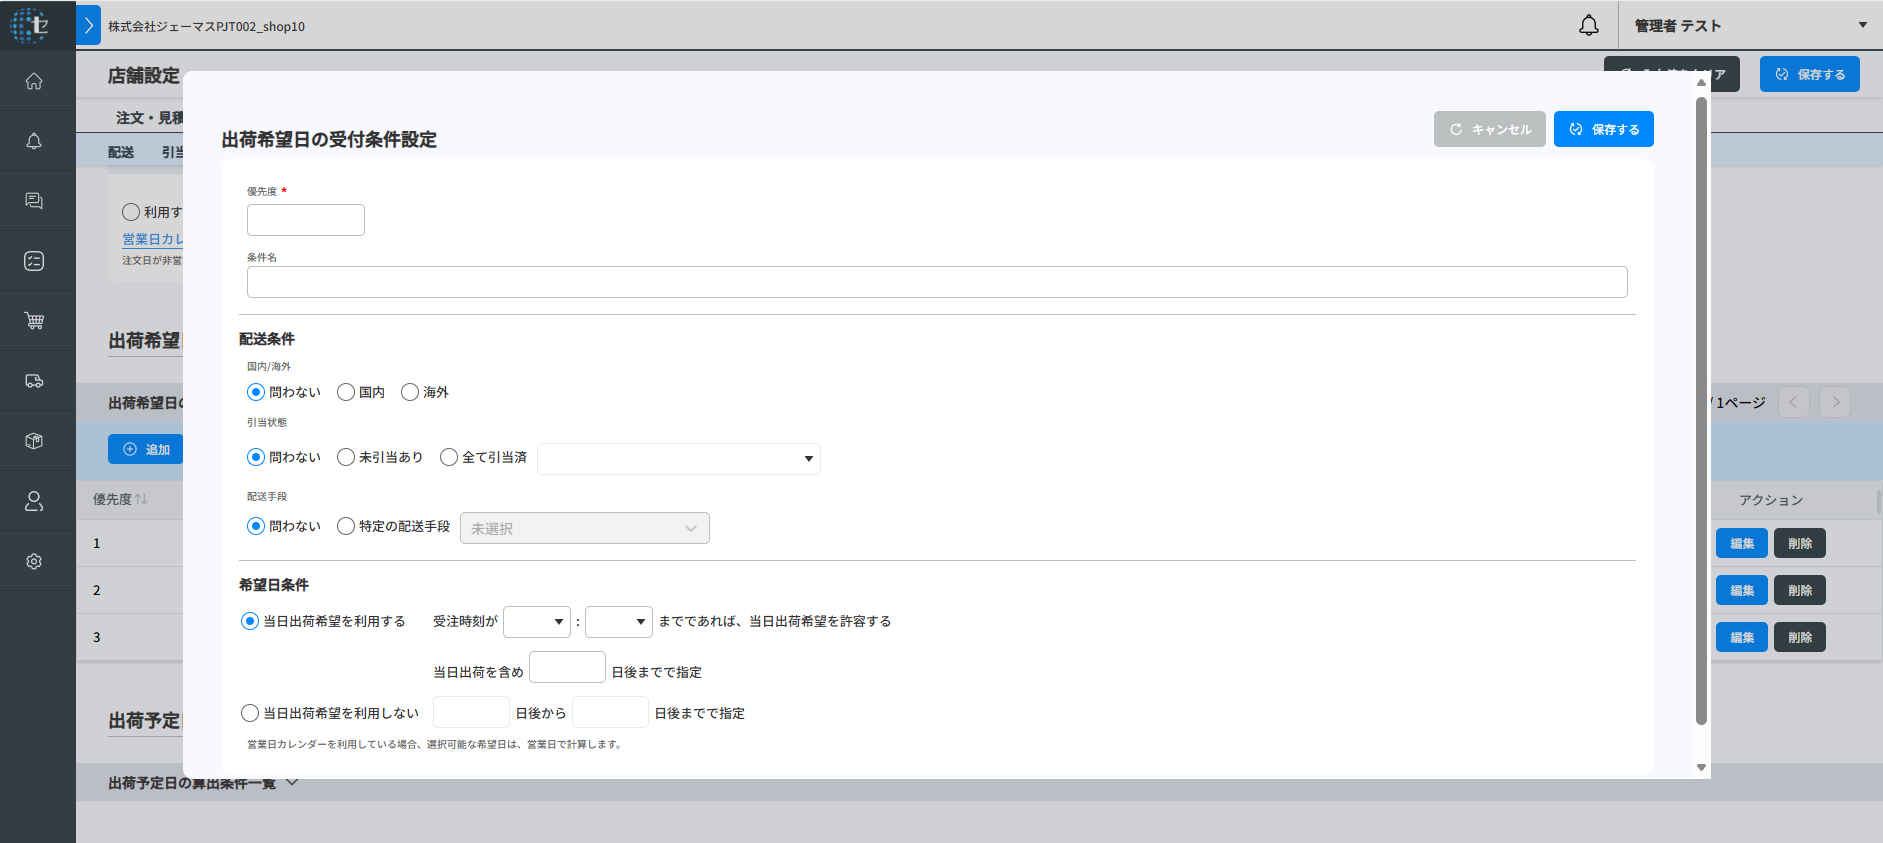Select the 未引当あり radio option
The width and height of the screenshot is (1883, 843).
click(x=346, y=457)
